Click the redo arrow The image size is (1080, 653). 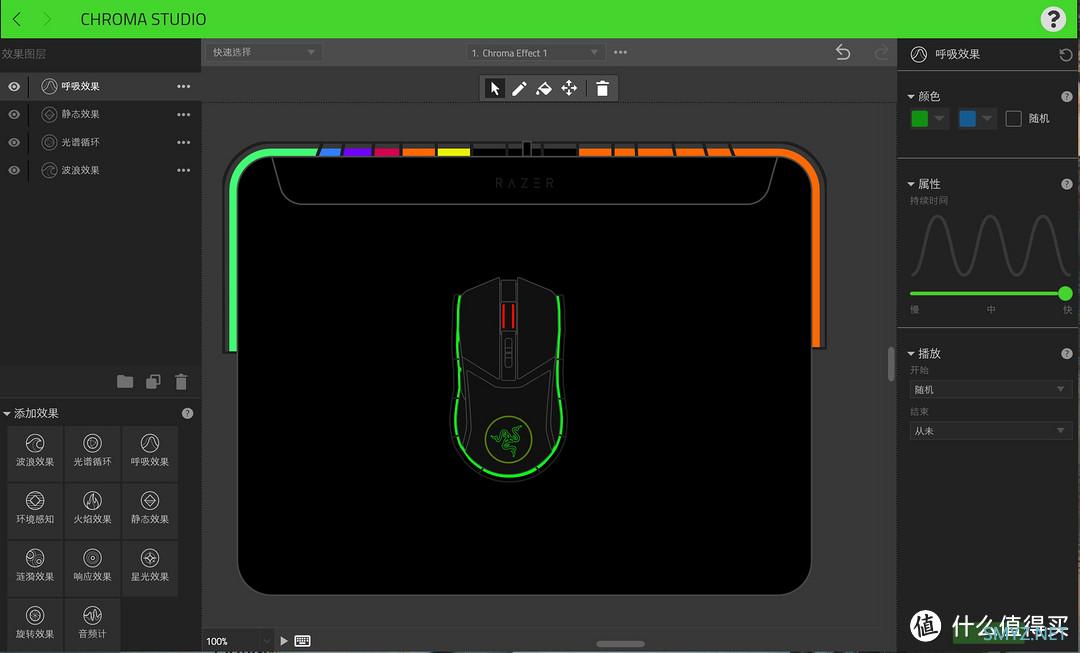[881, 52]
